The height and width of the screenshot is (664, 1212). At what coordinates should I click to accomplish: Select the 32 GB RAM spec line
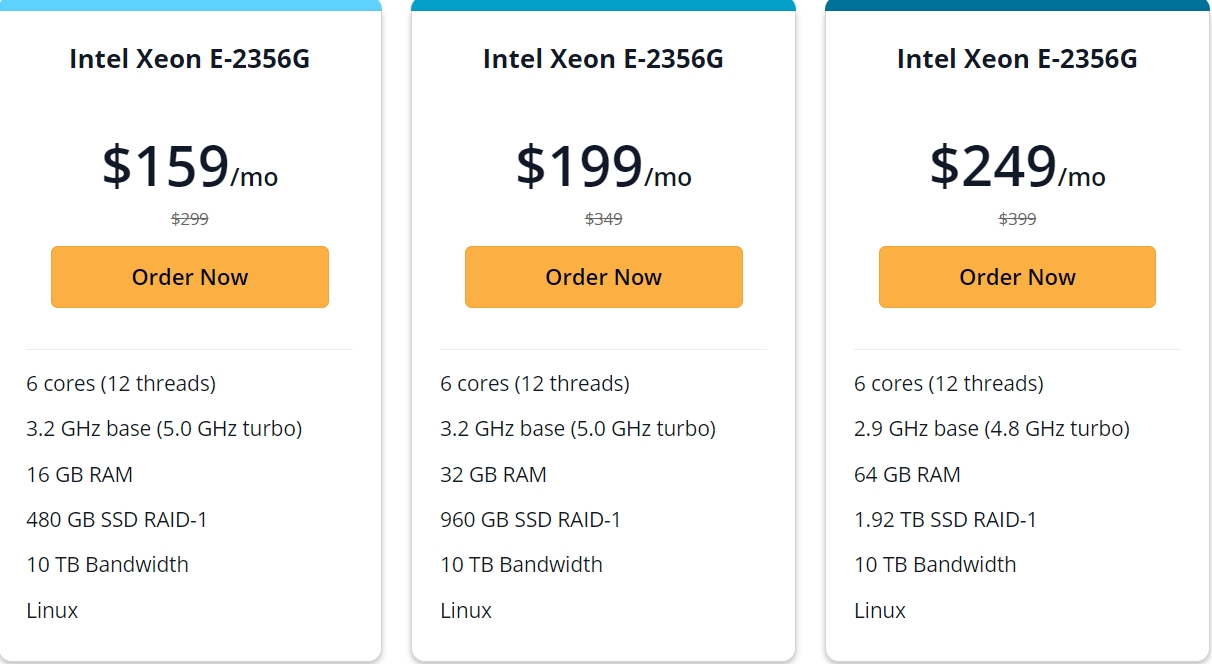(493, 475)
